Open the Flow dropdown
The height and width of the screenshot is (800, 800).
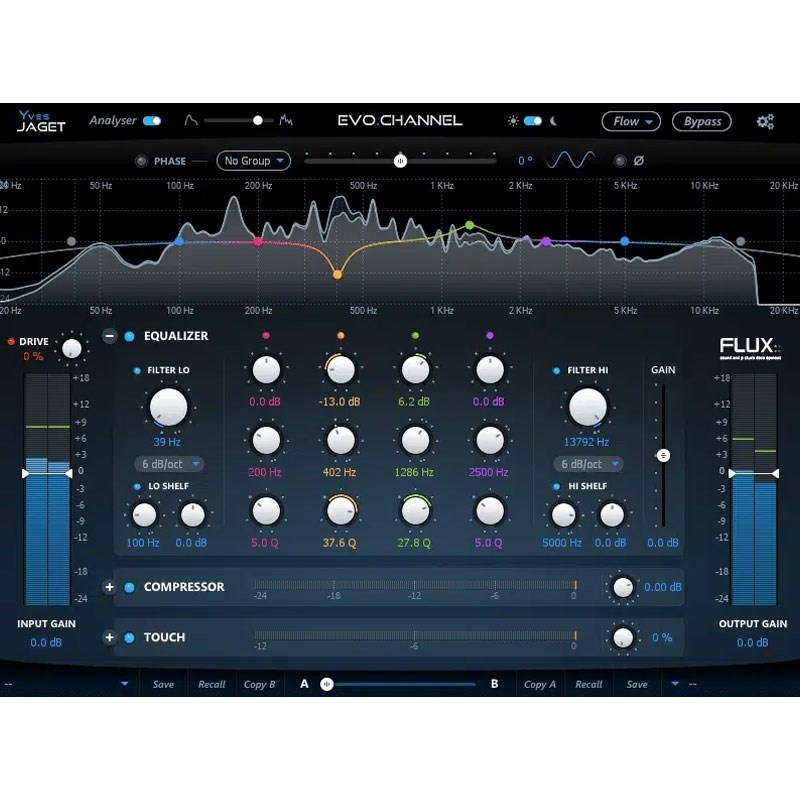click(x=631, y=121)
